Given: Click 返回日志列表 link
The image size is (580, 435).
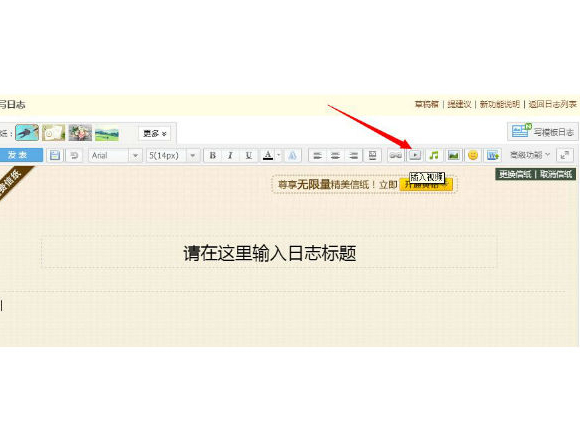Looking at the screenshot, I should 552,104.
